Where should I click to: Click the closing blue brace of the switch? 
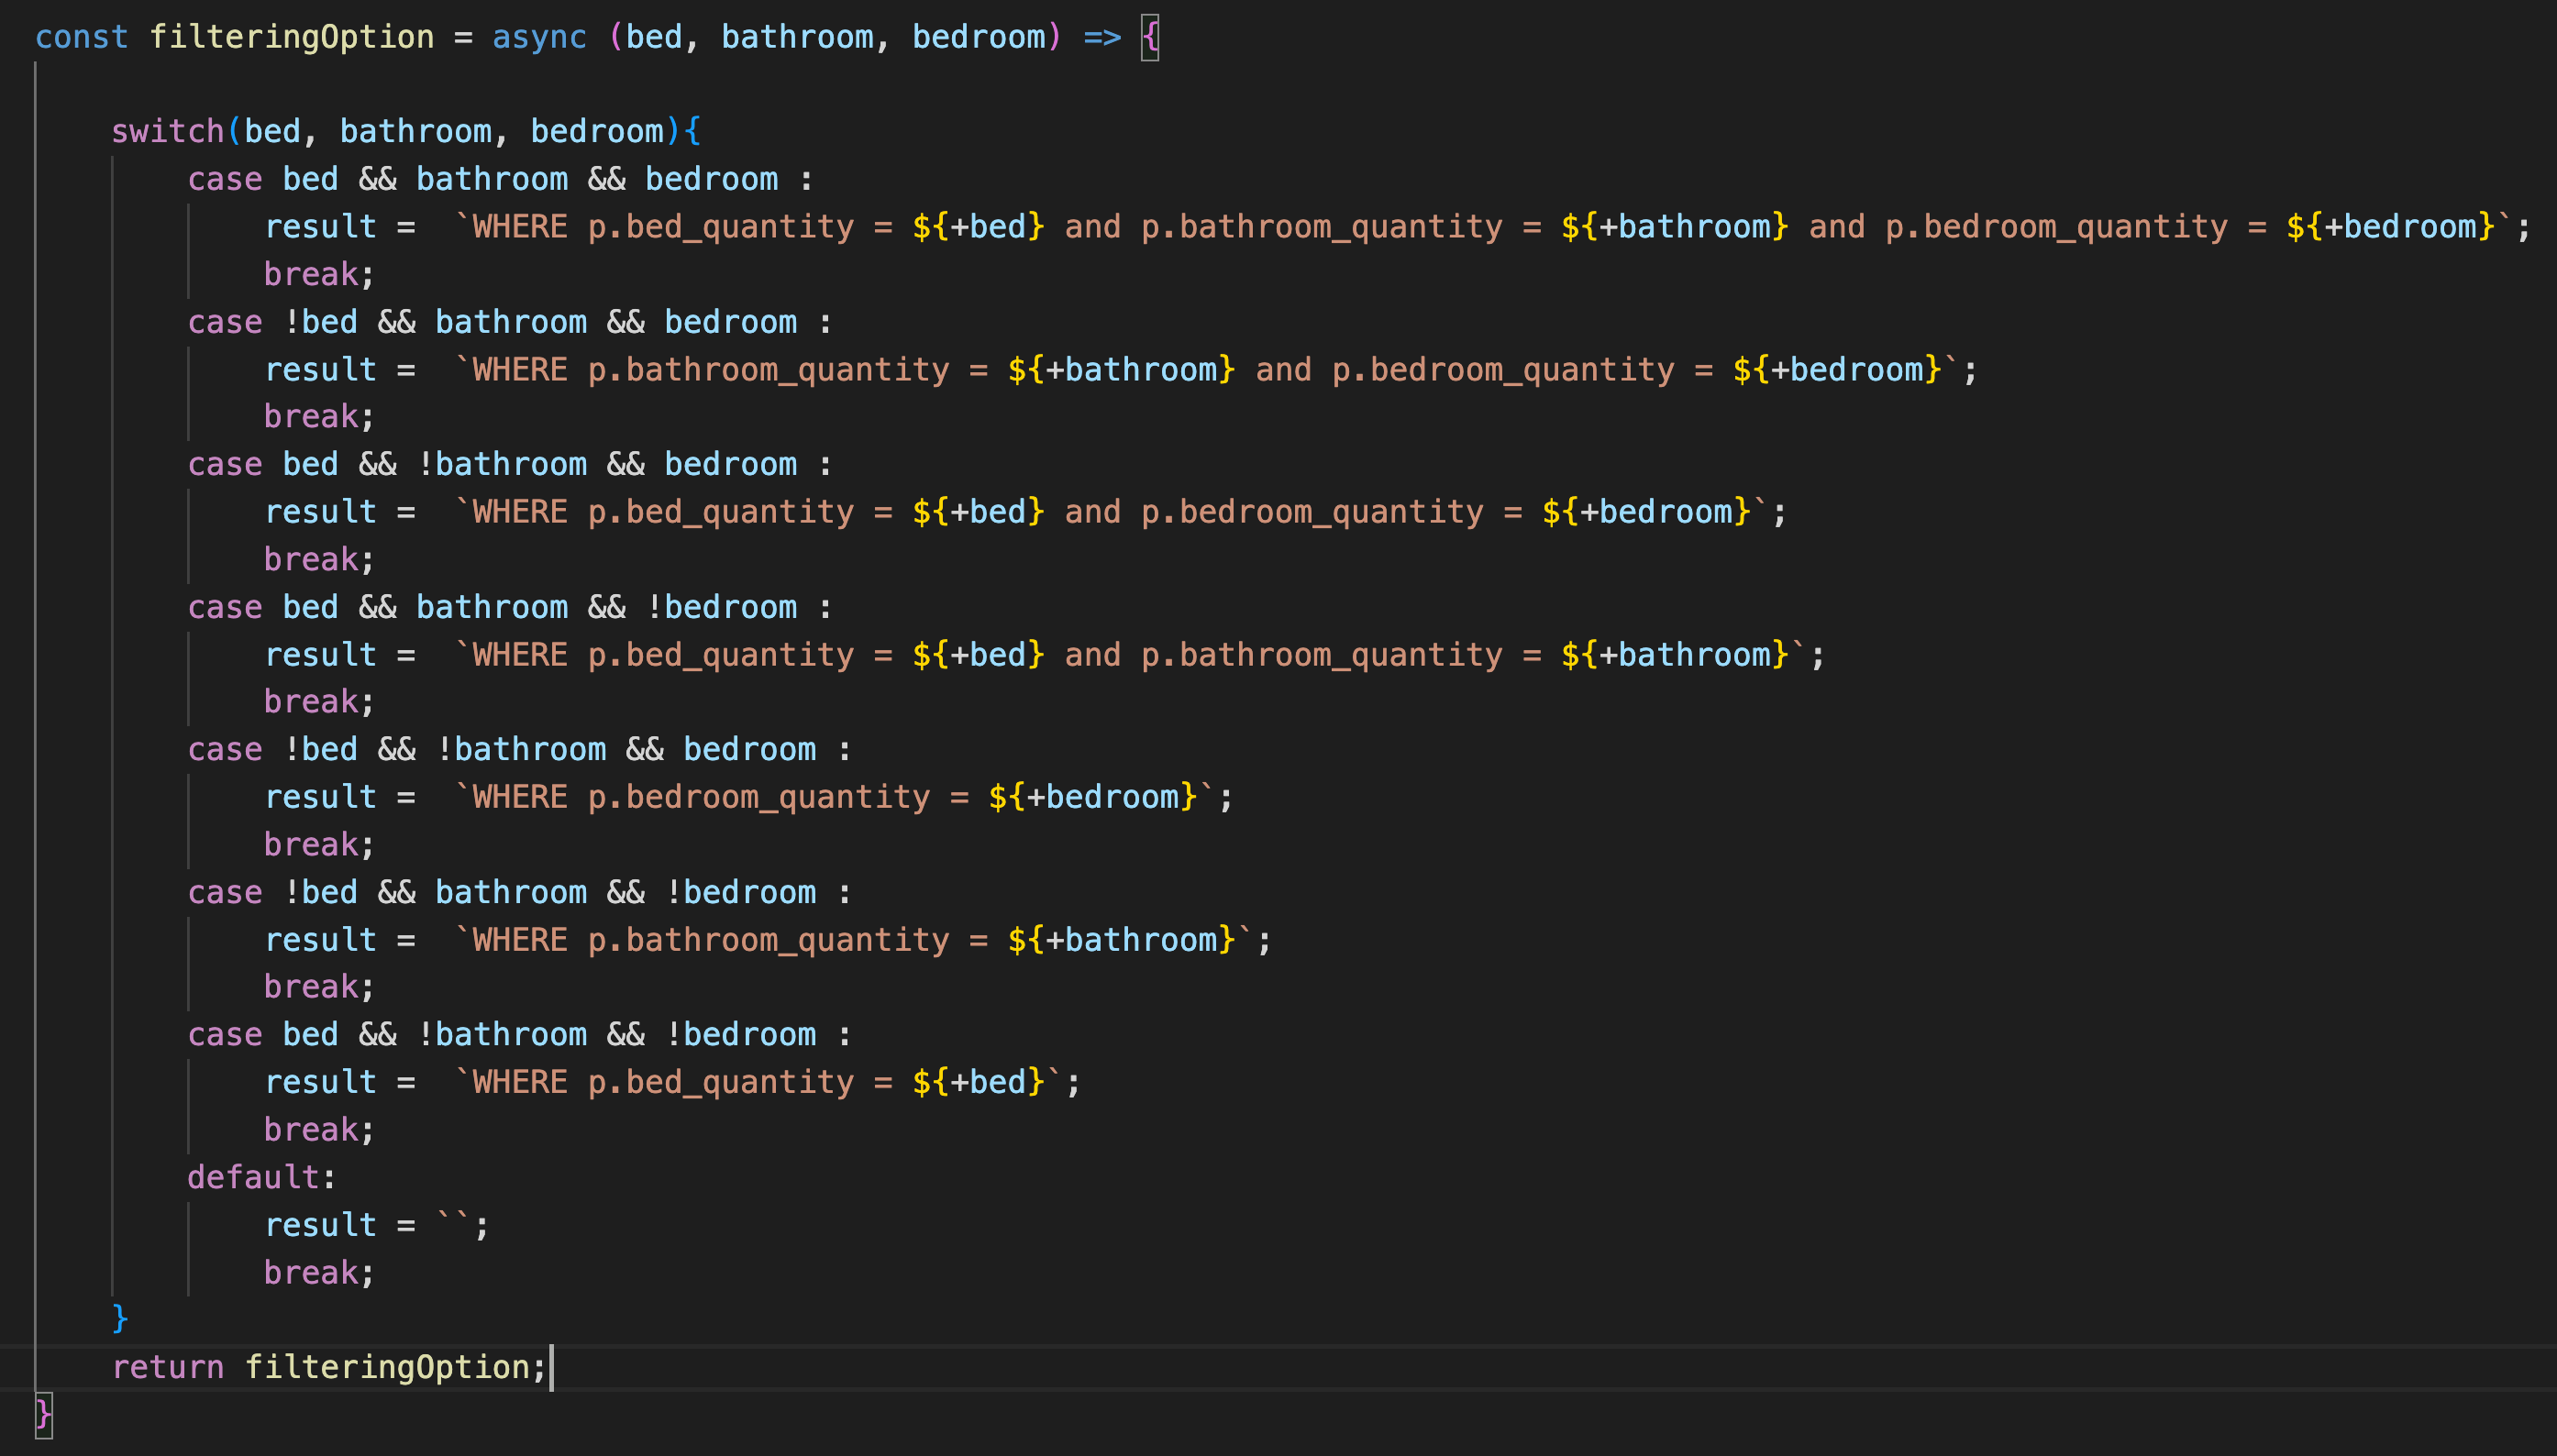click(x=120, y=1318)
